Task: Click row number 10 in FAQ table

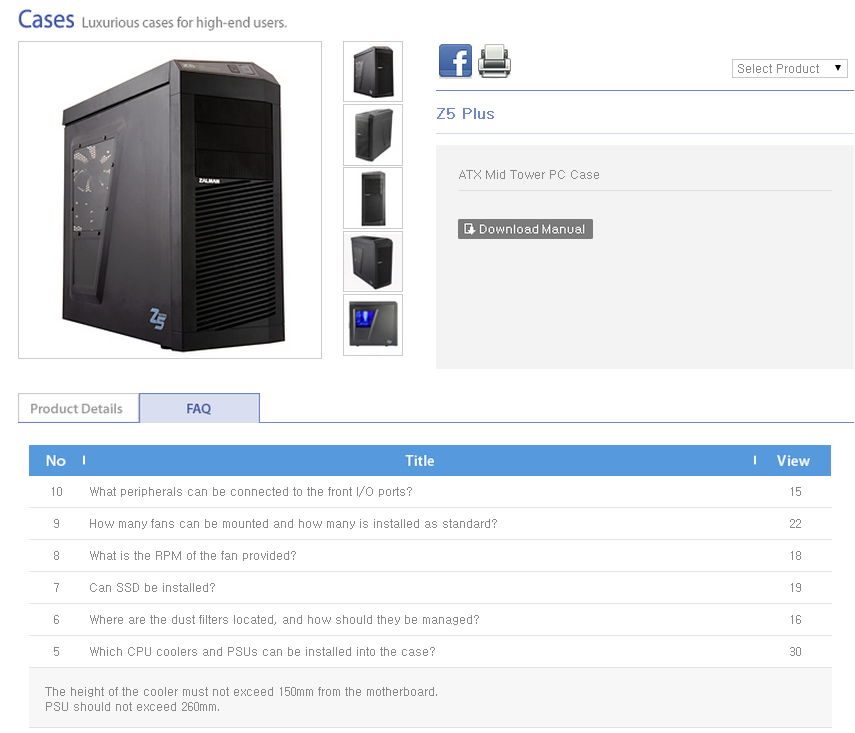Action: coord(57,492)
